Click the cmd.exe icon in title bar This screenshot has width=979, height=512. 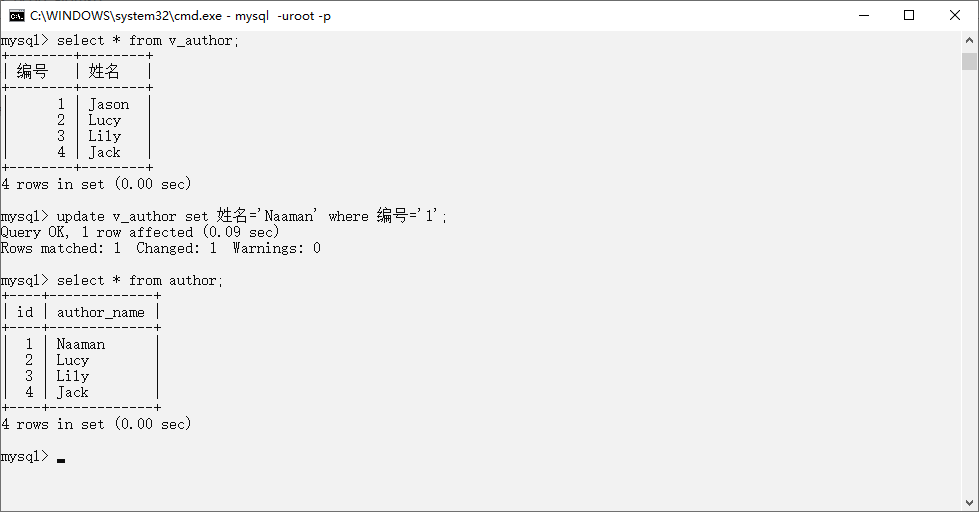coord(17,16)
